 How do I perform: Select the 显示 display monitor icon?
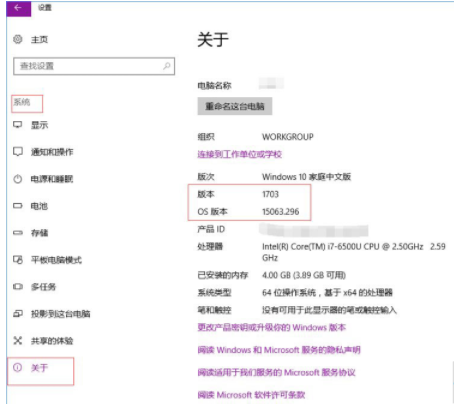click(x=18, y=125)
